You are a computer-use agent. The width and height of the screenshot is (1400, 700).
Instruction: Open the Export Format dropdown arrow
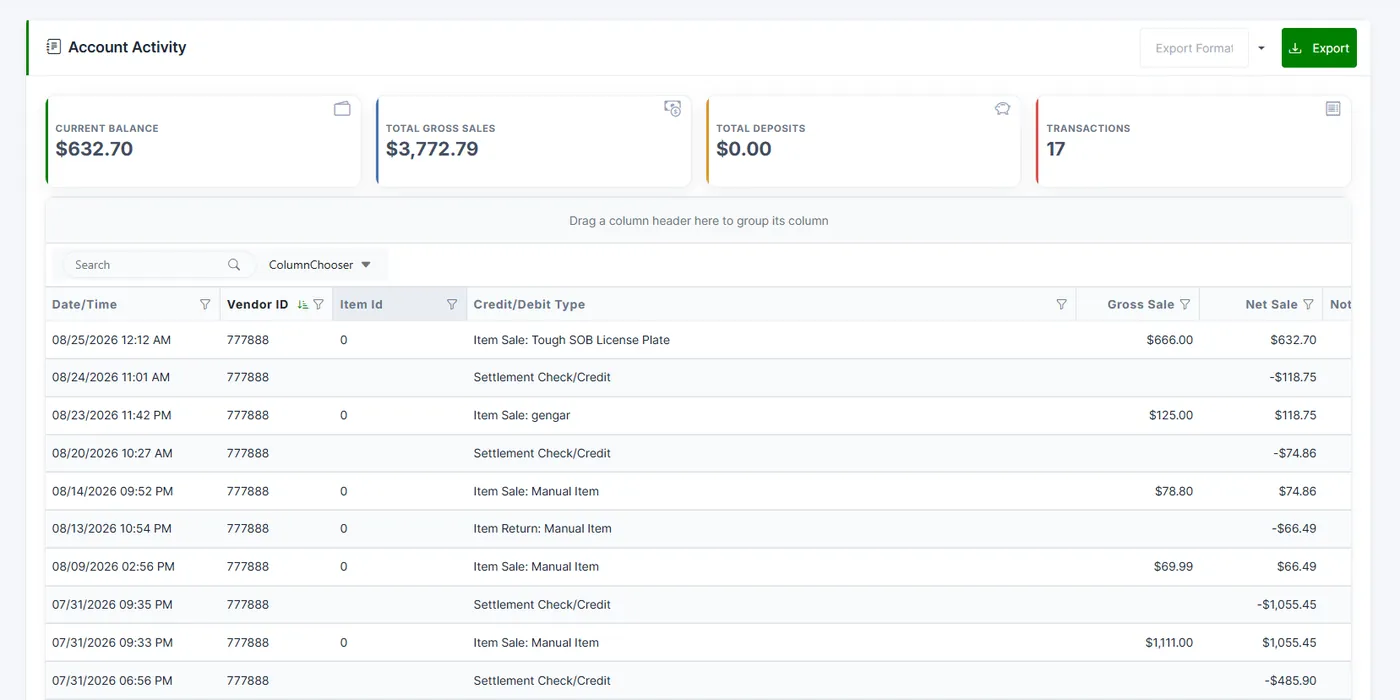coord(1261,48)
